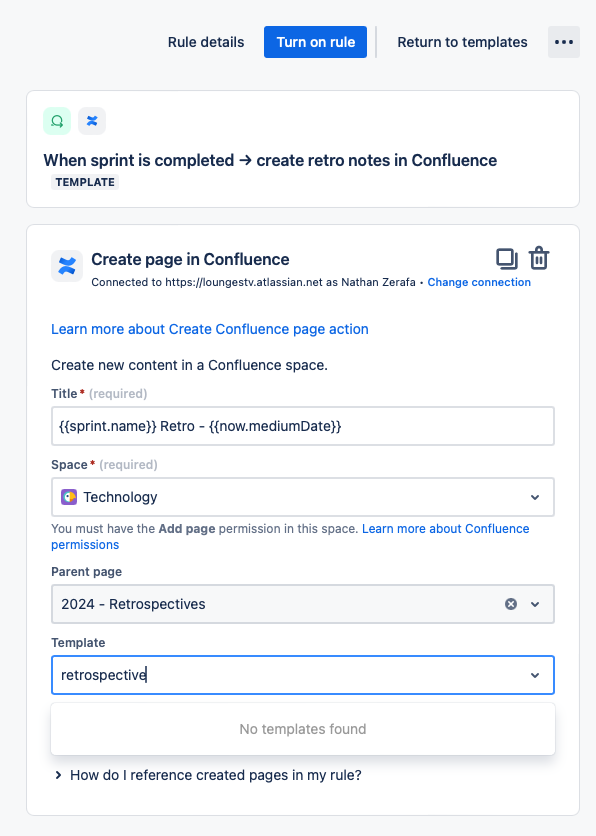The image size is (596, 836).
Task: Click Confluence logo beside Create page title
Action: tap(67, 266)
